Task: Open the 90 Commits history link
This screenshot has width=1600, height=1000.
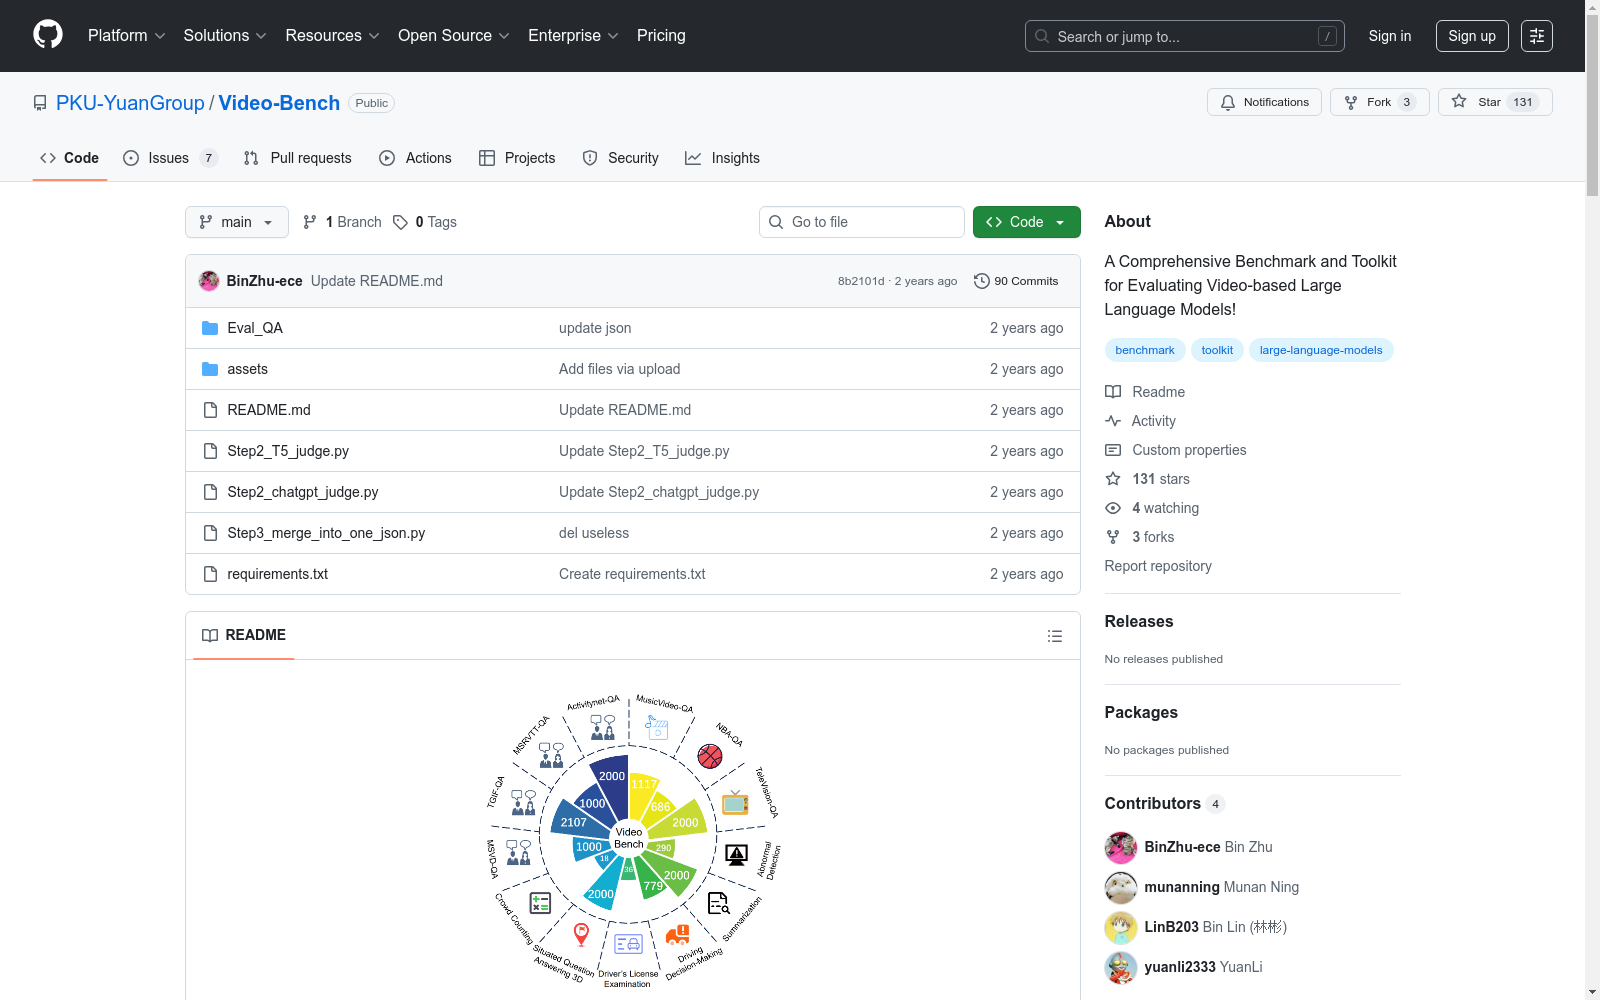Action: coord(1016,281)
